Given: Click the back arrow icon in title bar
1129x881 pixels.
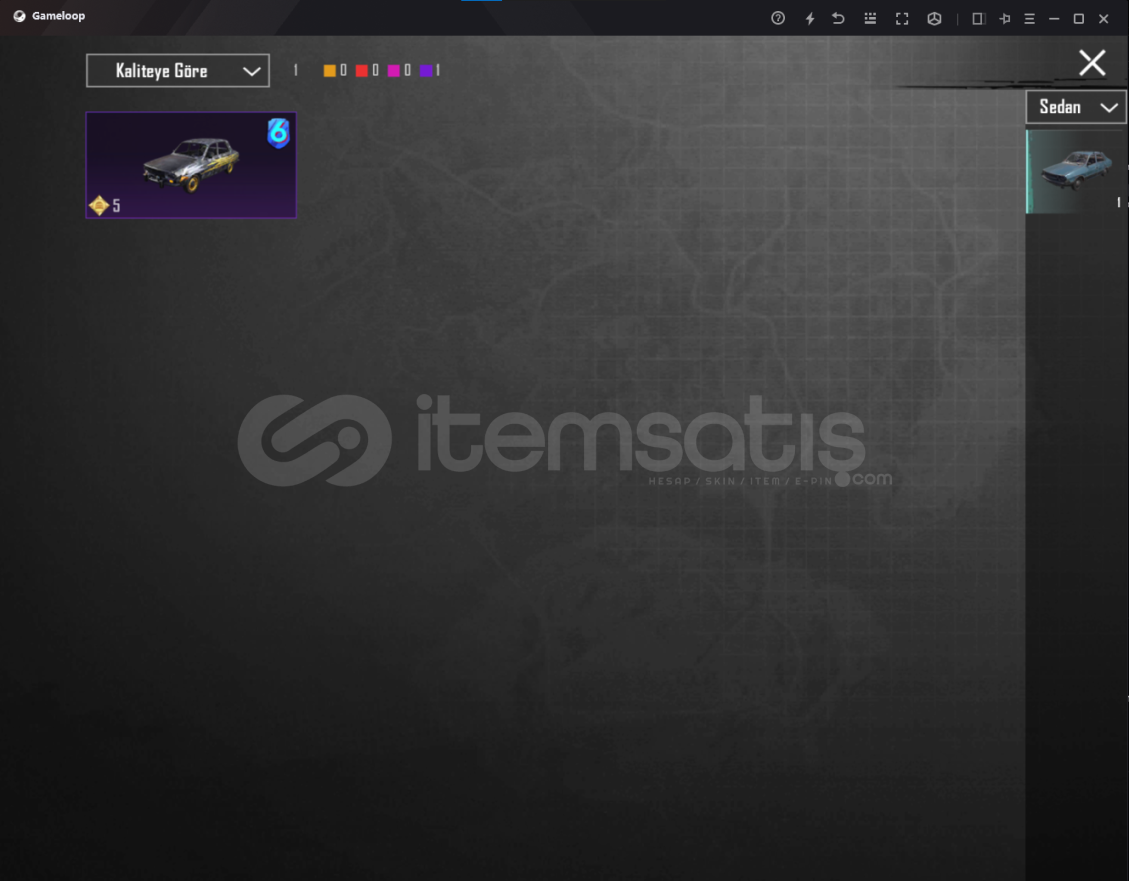Looking at the screenshot, I should [838, 18].
